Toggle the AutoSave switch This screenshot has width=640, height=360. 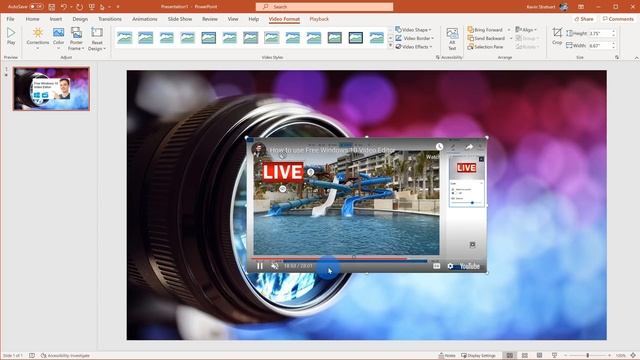click(36, 7)
